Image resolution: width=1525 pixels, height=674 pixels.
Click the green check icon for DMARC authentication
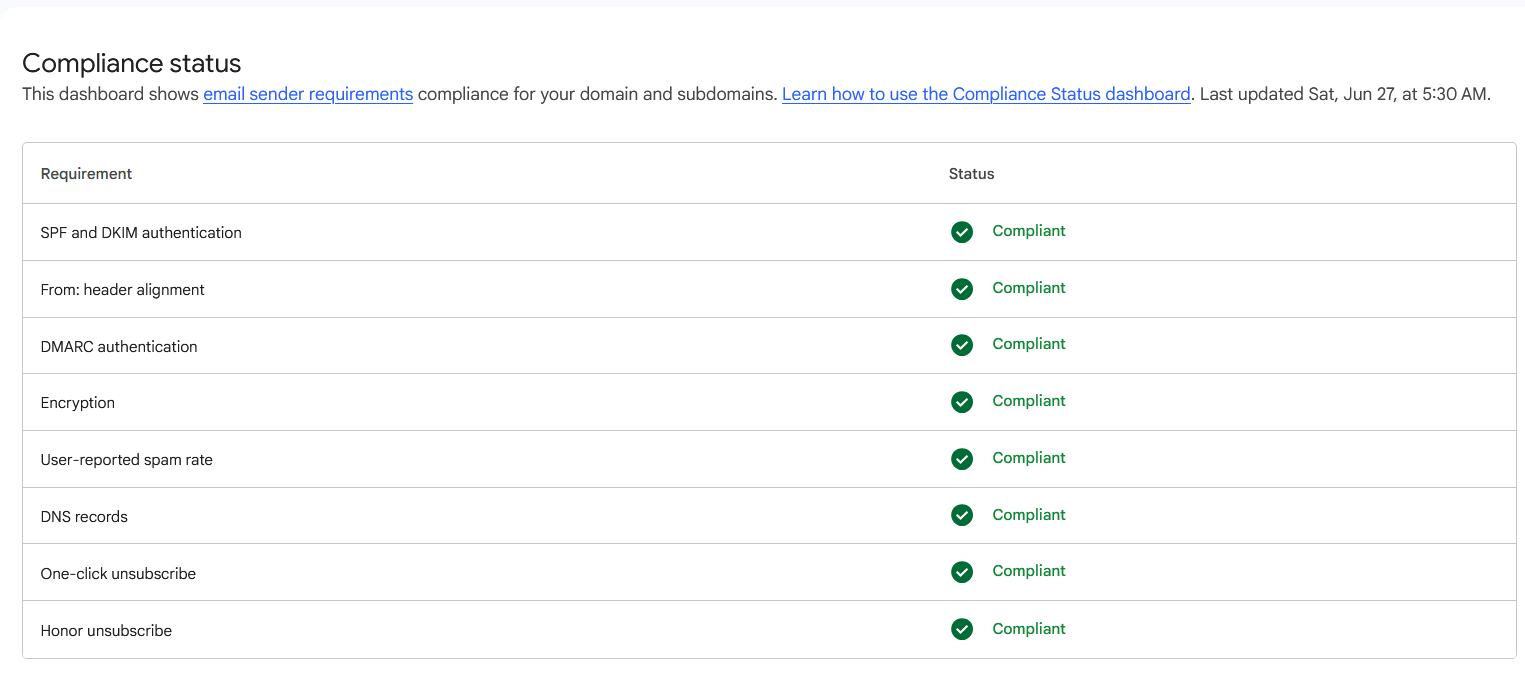point(962,345)
